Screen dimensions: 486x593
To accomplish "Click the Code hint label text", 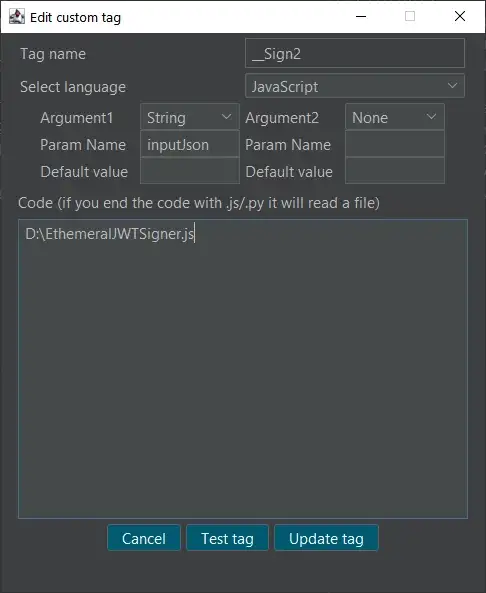I will tap(199, 203).
